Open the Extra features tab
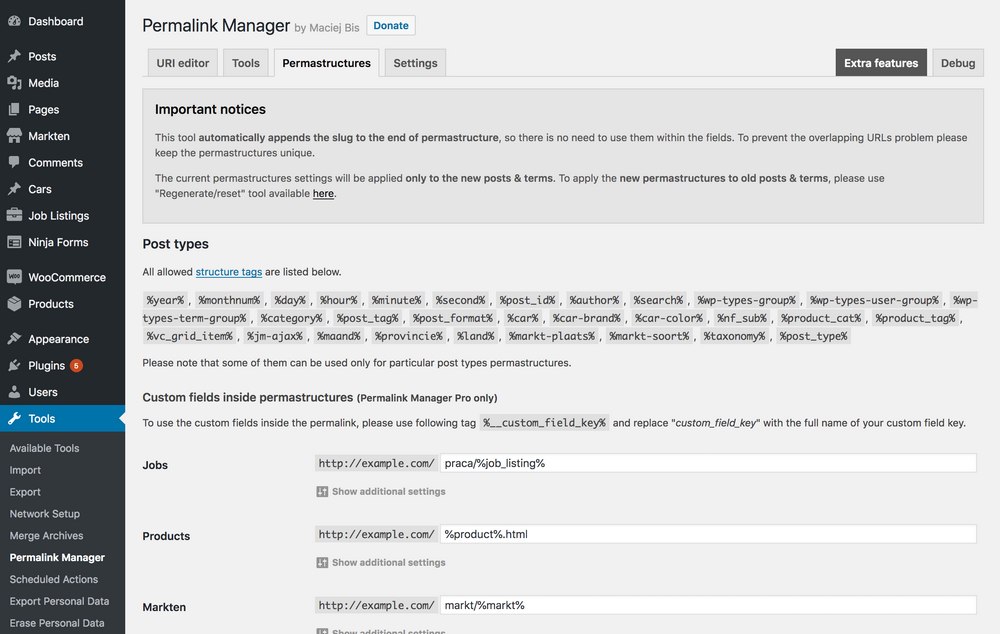Screen dimensions: 1000x634 [881, 63]
